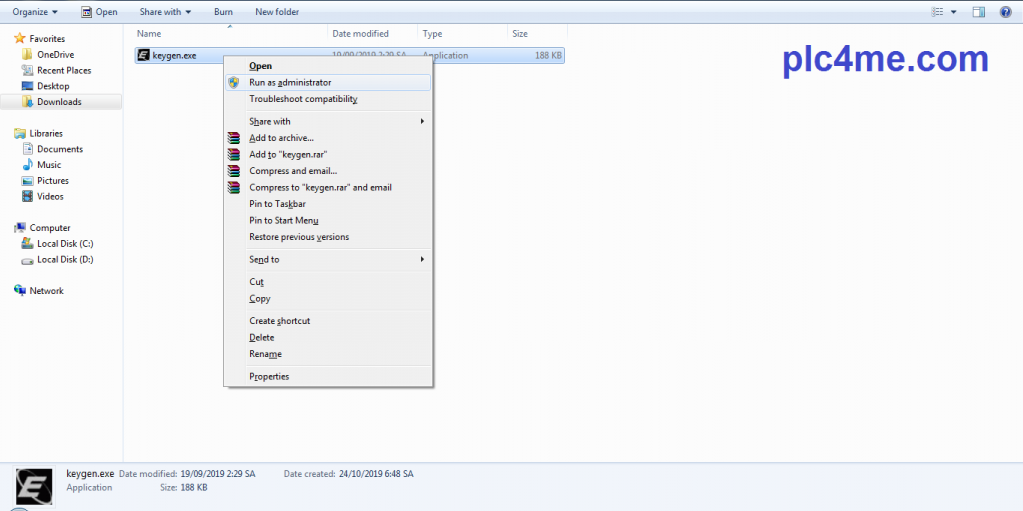Click the OneDrive icon in Favorites
The image size is (1023, 511).
[27, 54]
